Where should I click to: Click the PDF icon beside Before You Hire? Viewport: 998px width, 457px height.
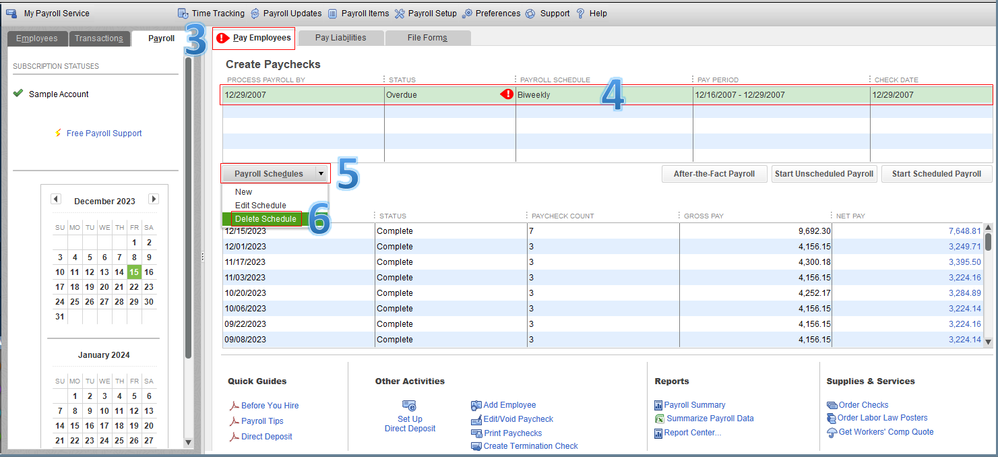[x=234, y=406]
